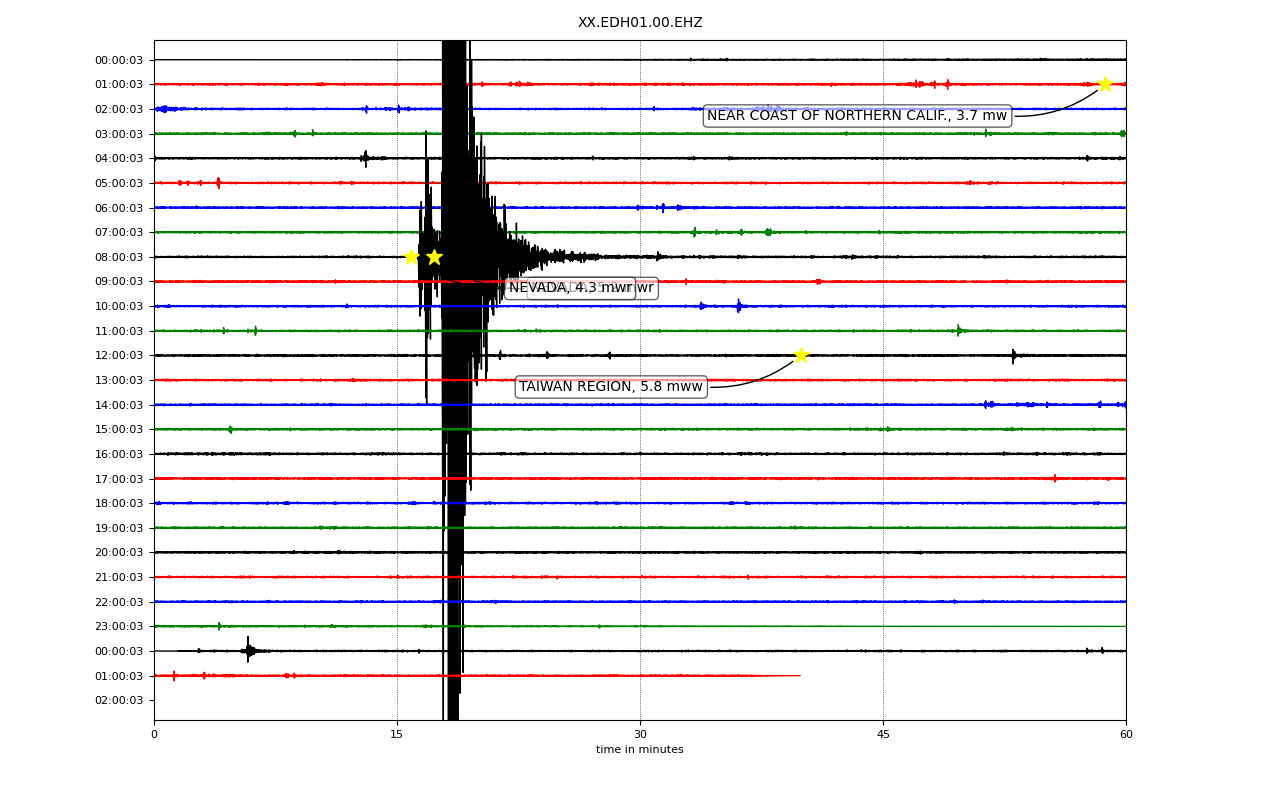The width and height of the screenshot is (1280, 800).
Task: Click the 'time in minutes' axis label
Action: click(x=640, y=750)
